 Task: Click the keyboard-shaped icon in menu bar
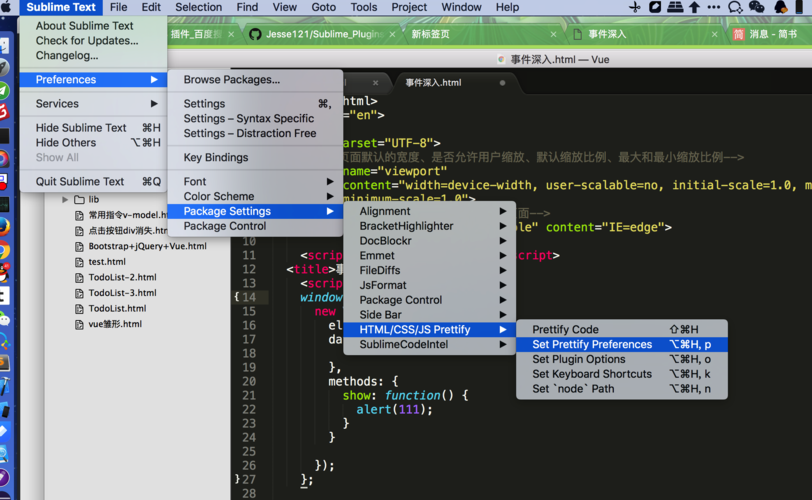coord(675,7)
